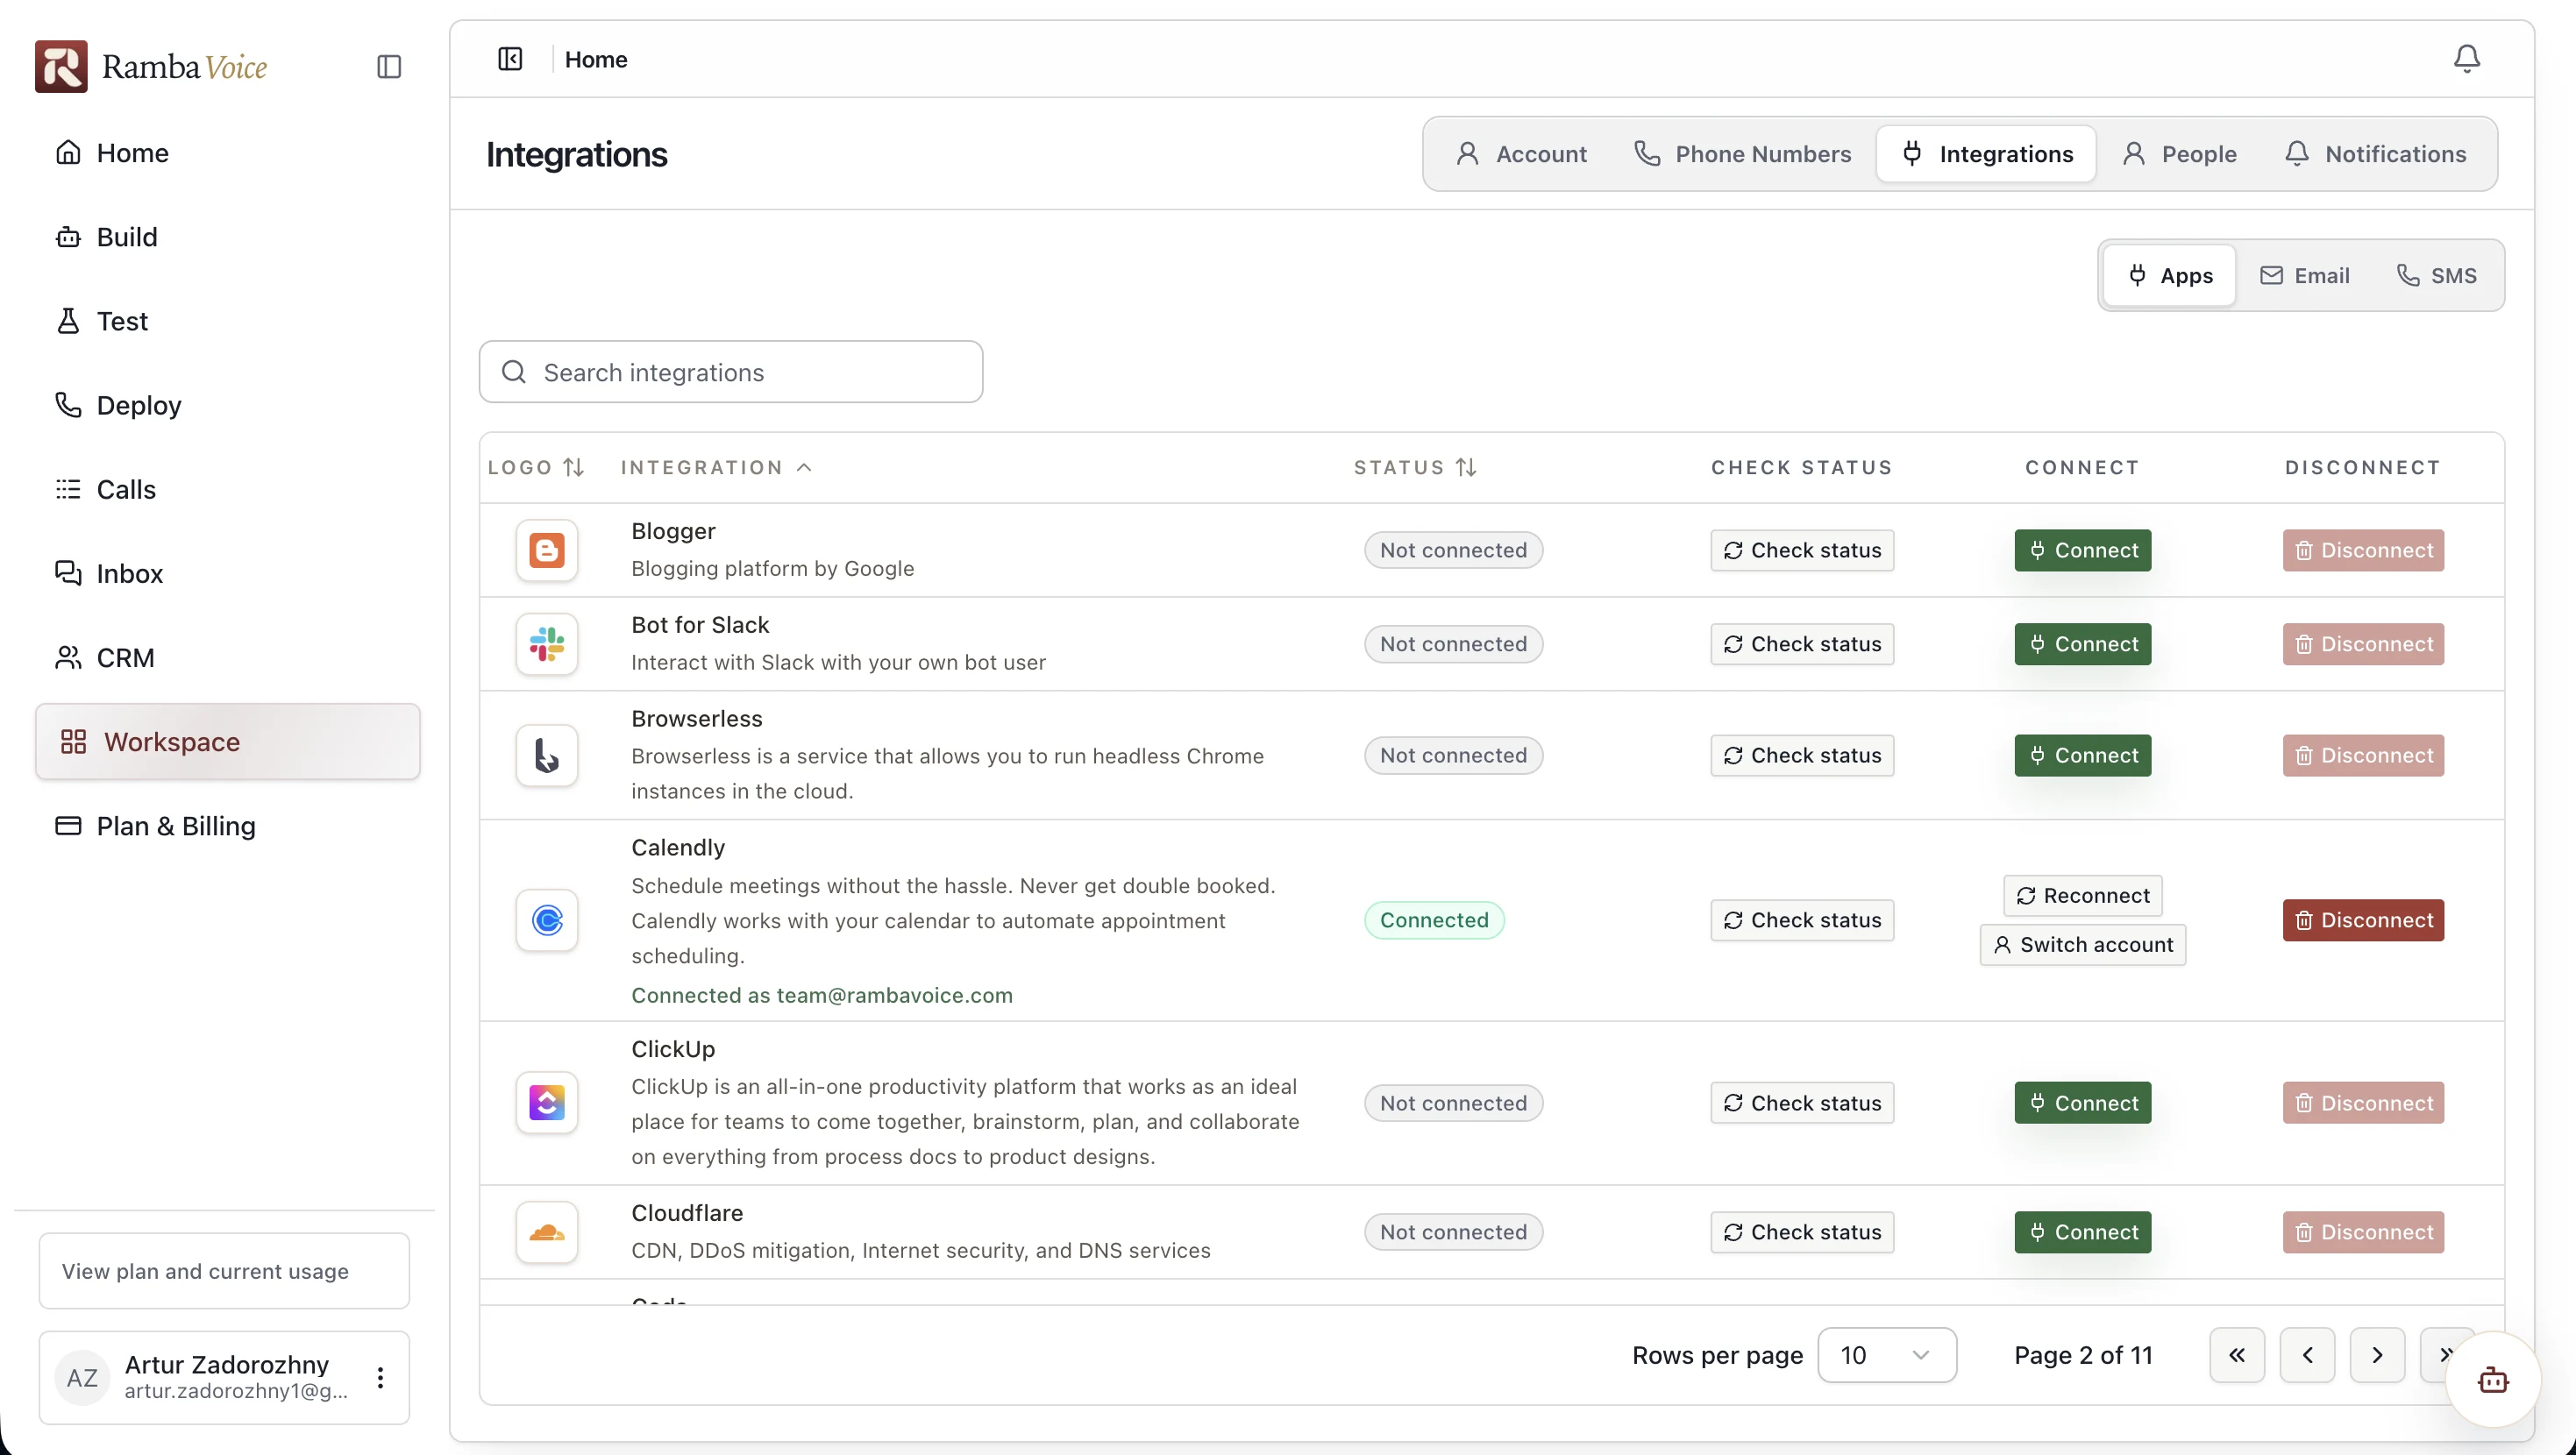The image size is (2576, 1455).
Task: Click View plan and current usage
Action: click(224, 1271)
